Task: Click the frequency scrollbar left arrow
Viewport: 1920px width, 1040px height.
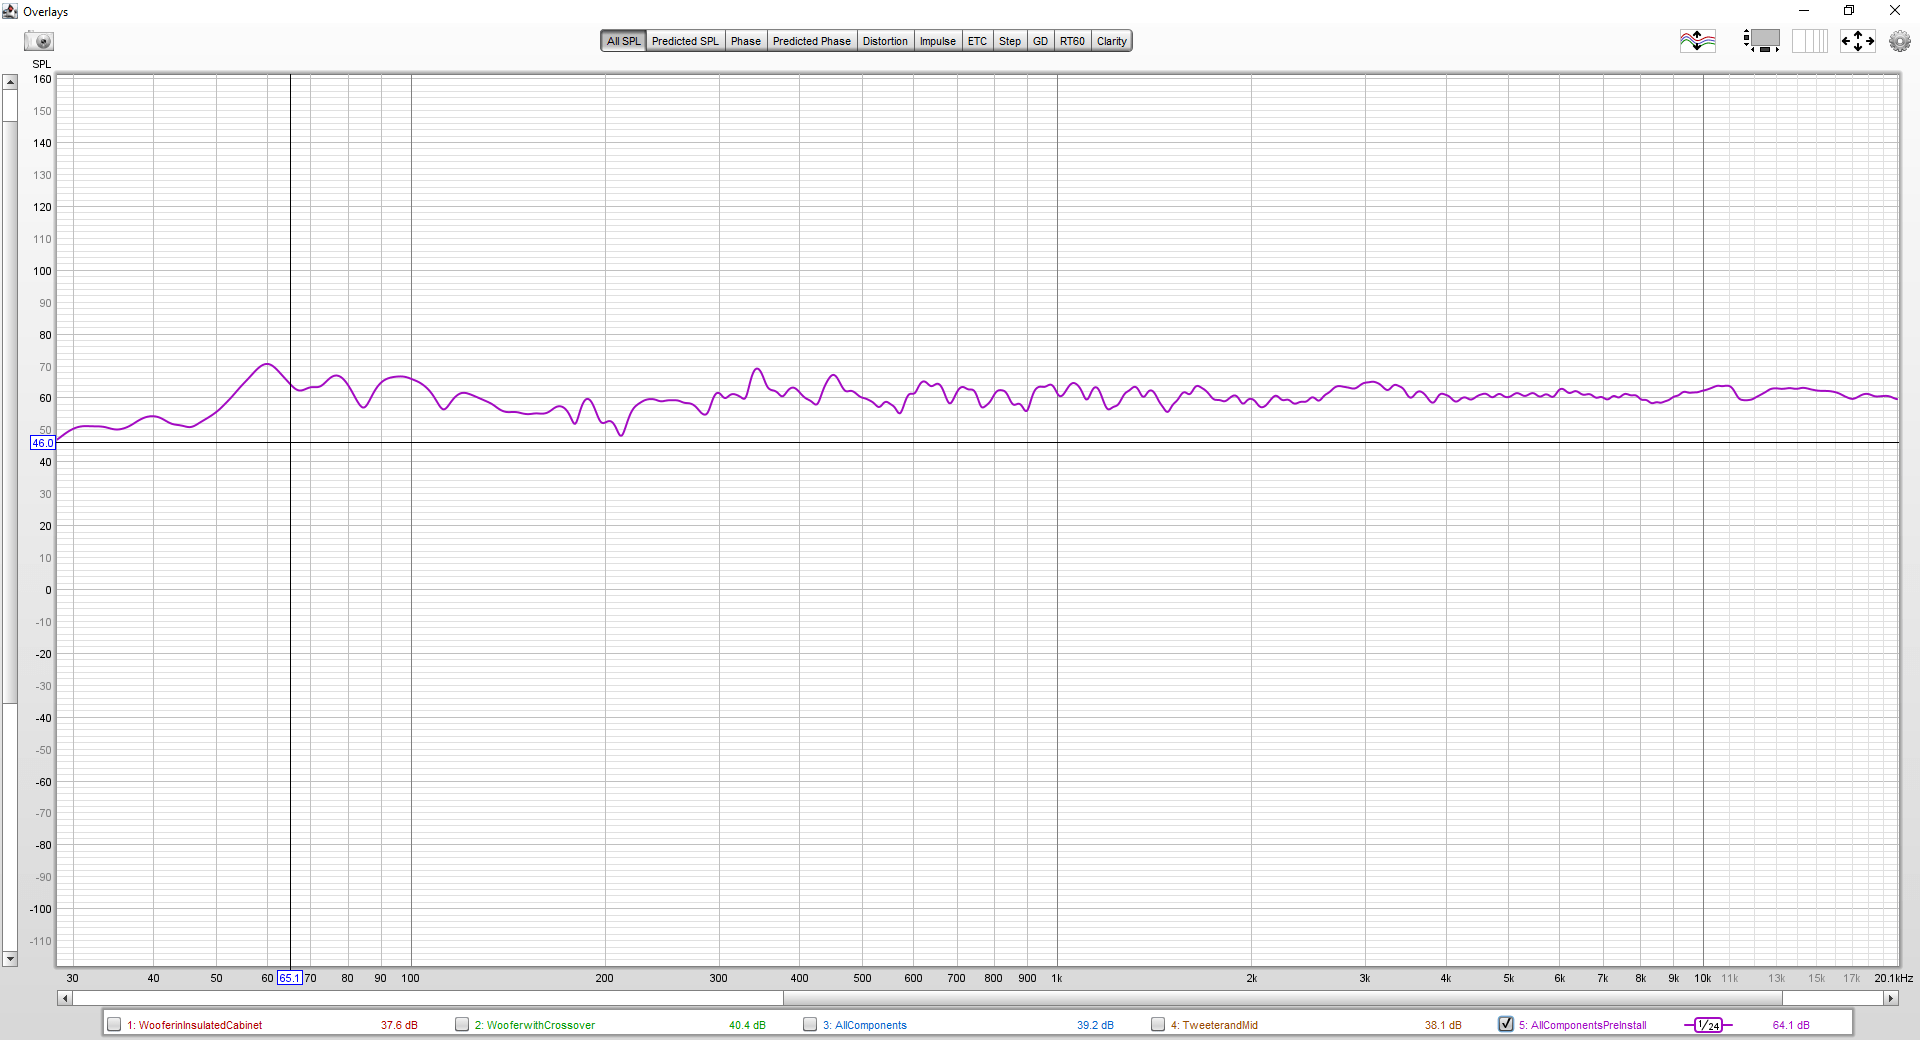Action: [64, 998]
